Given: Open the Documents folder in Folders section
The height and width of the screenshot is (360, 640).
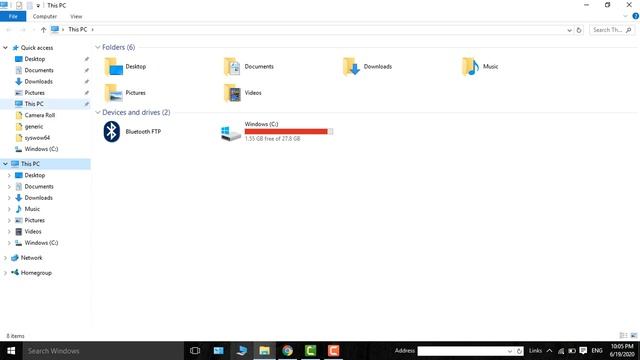Looking at the screenshot, I should [x=249, y=67].
